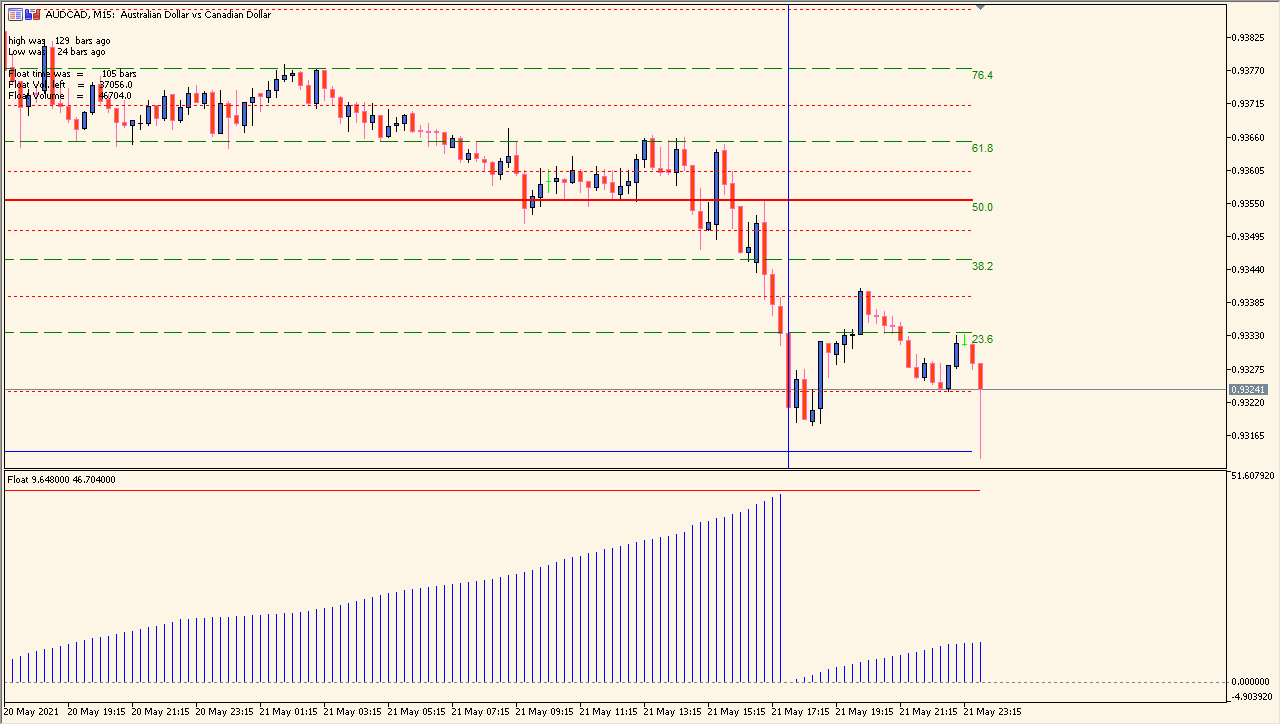Click the 'Low was 24 bars ago' text
The width and height of the screenshot is (1281, 725).
(x=56, y=52)
